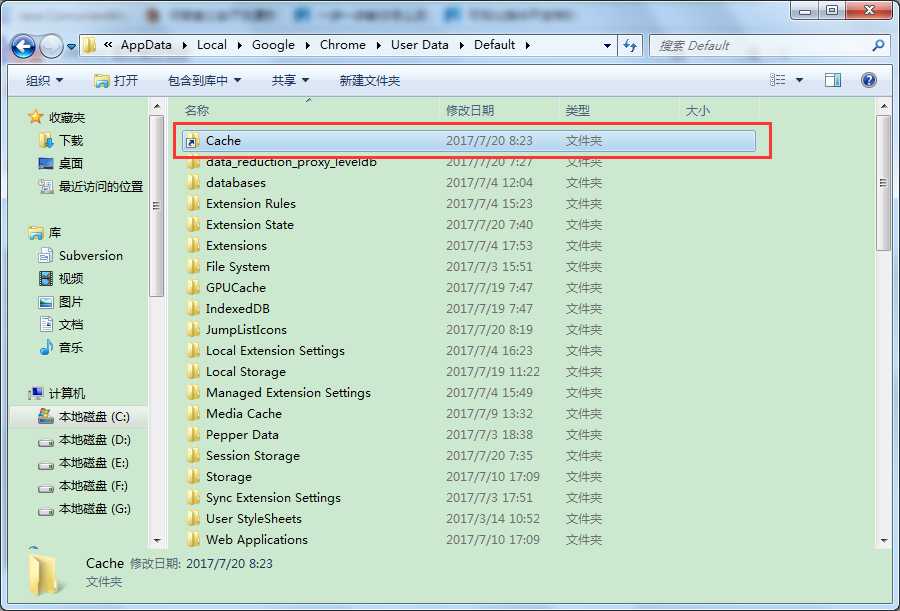Click the refresh icon beside address bar

click(630, 46)
